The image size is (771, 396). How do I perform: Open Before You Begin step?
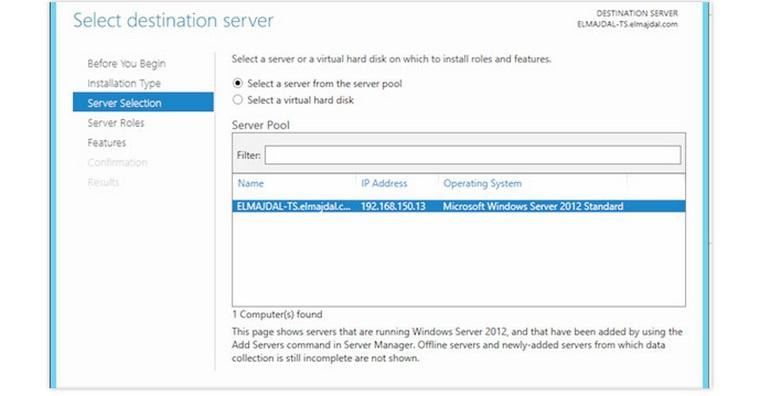coord(126,63)
